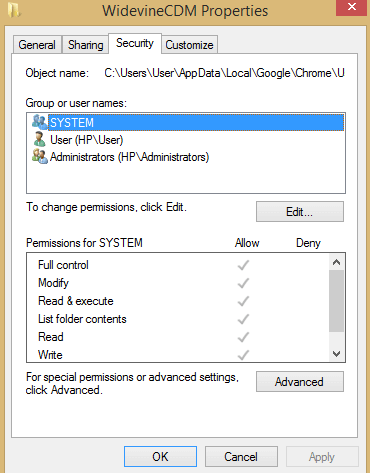Click the permissions list scrollbar thumb
Screen dimensions: 370x473
336,301
